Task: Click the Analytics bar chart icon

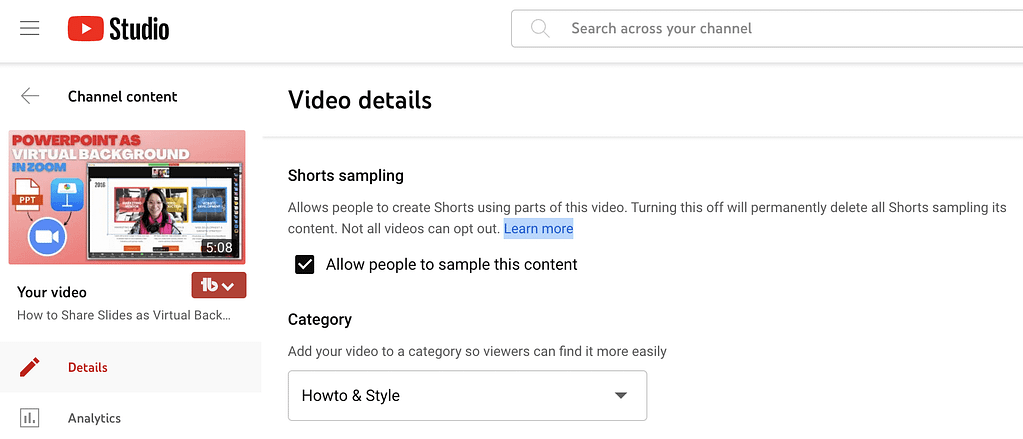Action: (x=30, y=418)
